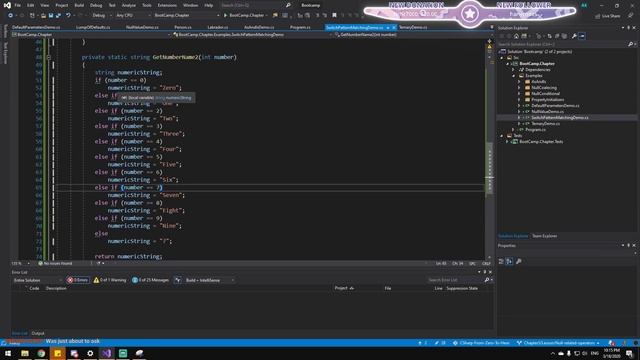Click the bookmark icon in the toolbar
This screenshot has width=640, height=360.
(x=334, y=16)
